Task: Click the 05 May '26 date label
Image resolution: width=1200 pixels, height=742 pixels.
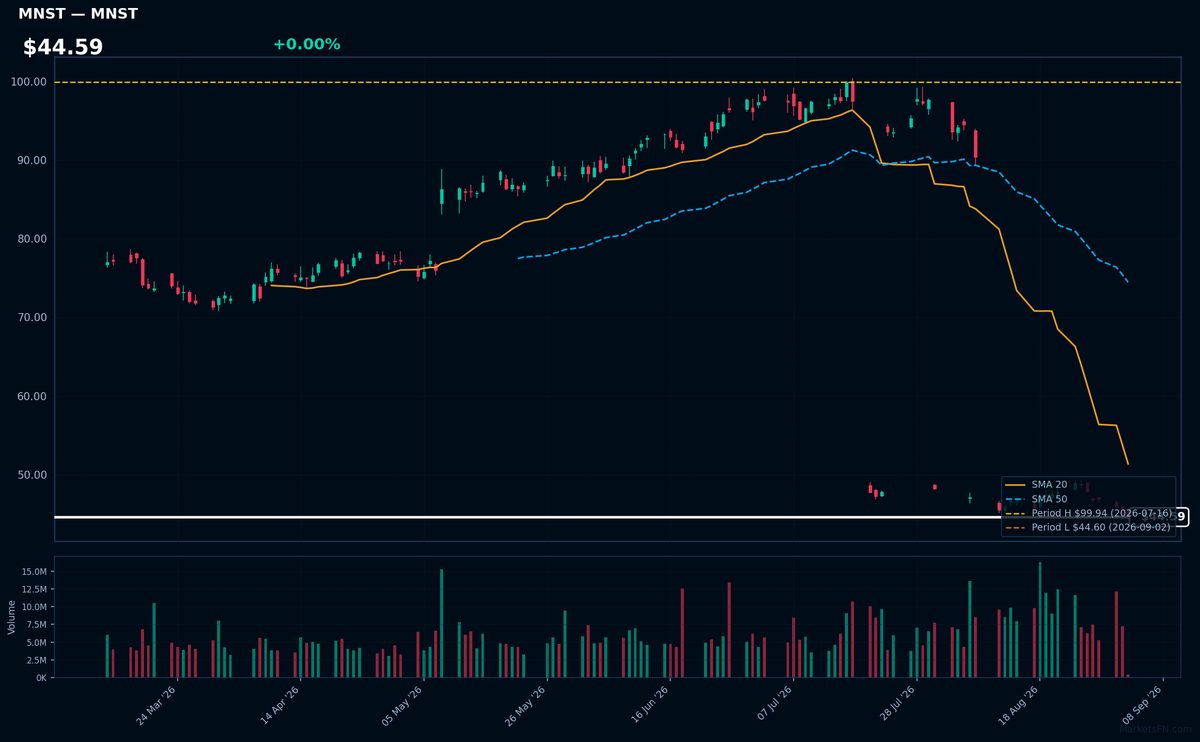Action: click(x=403, y=705)
